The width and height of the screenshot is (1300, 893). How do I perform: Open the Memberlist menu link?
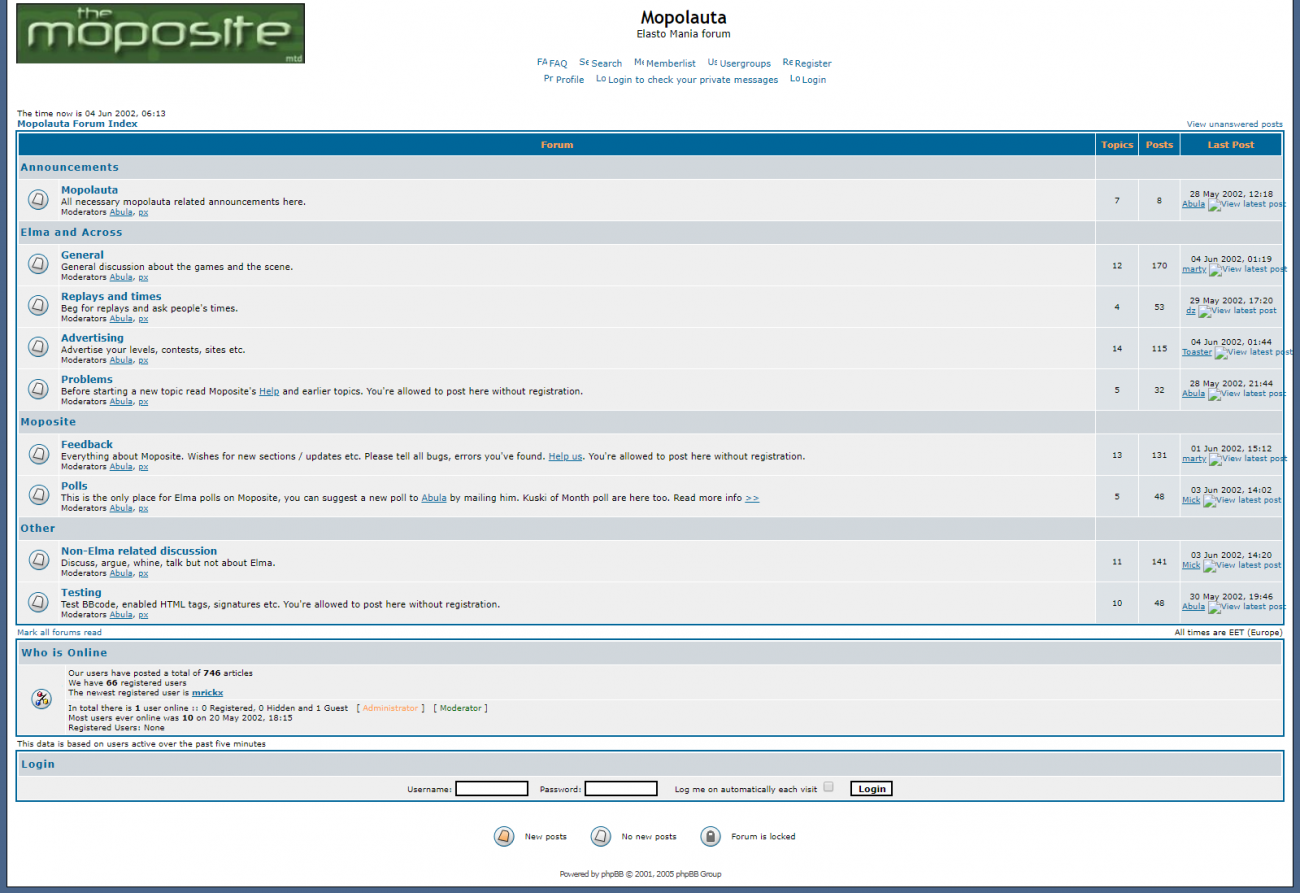(670, 63)
